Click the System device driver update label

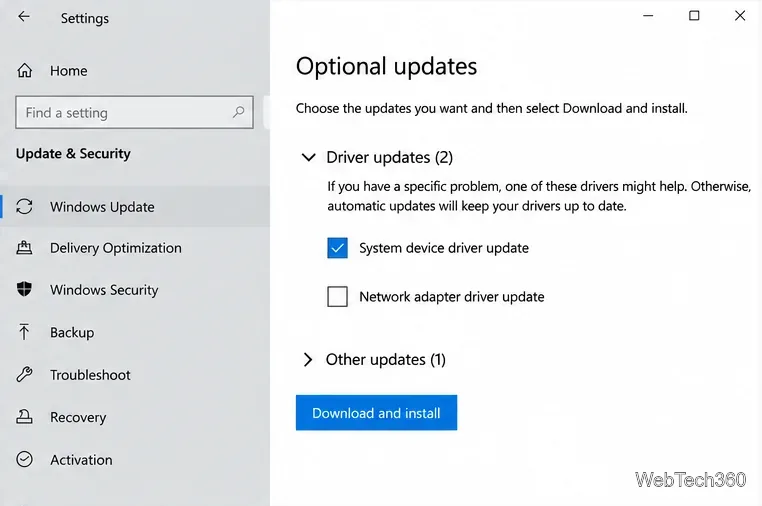point(444,248)
